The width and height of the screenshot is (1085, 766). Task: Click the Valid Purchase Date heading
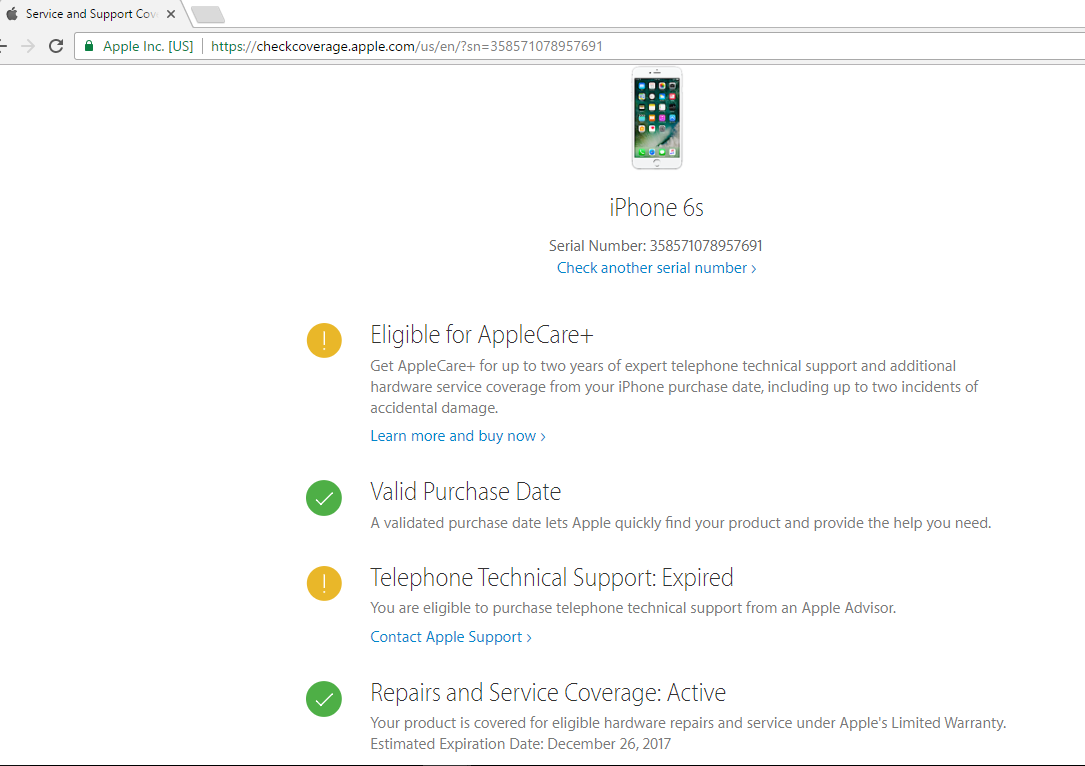click(x=466, y=492)
